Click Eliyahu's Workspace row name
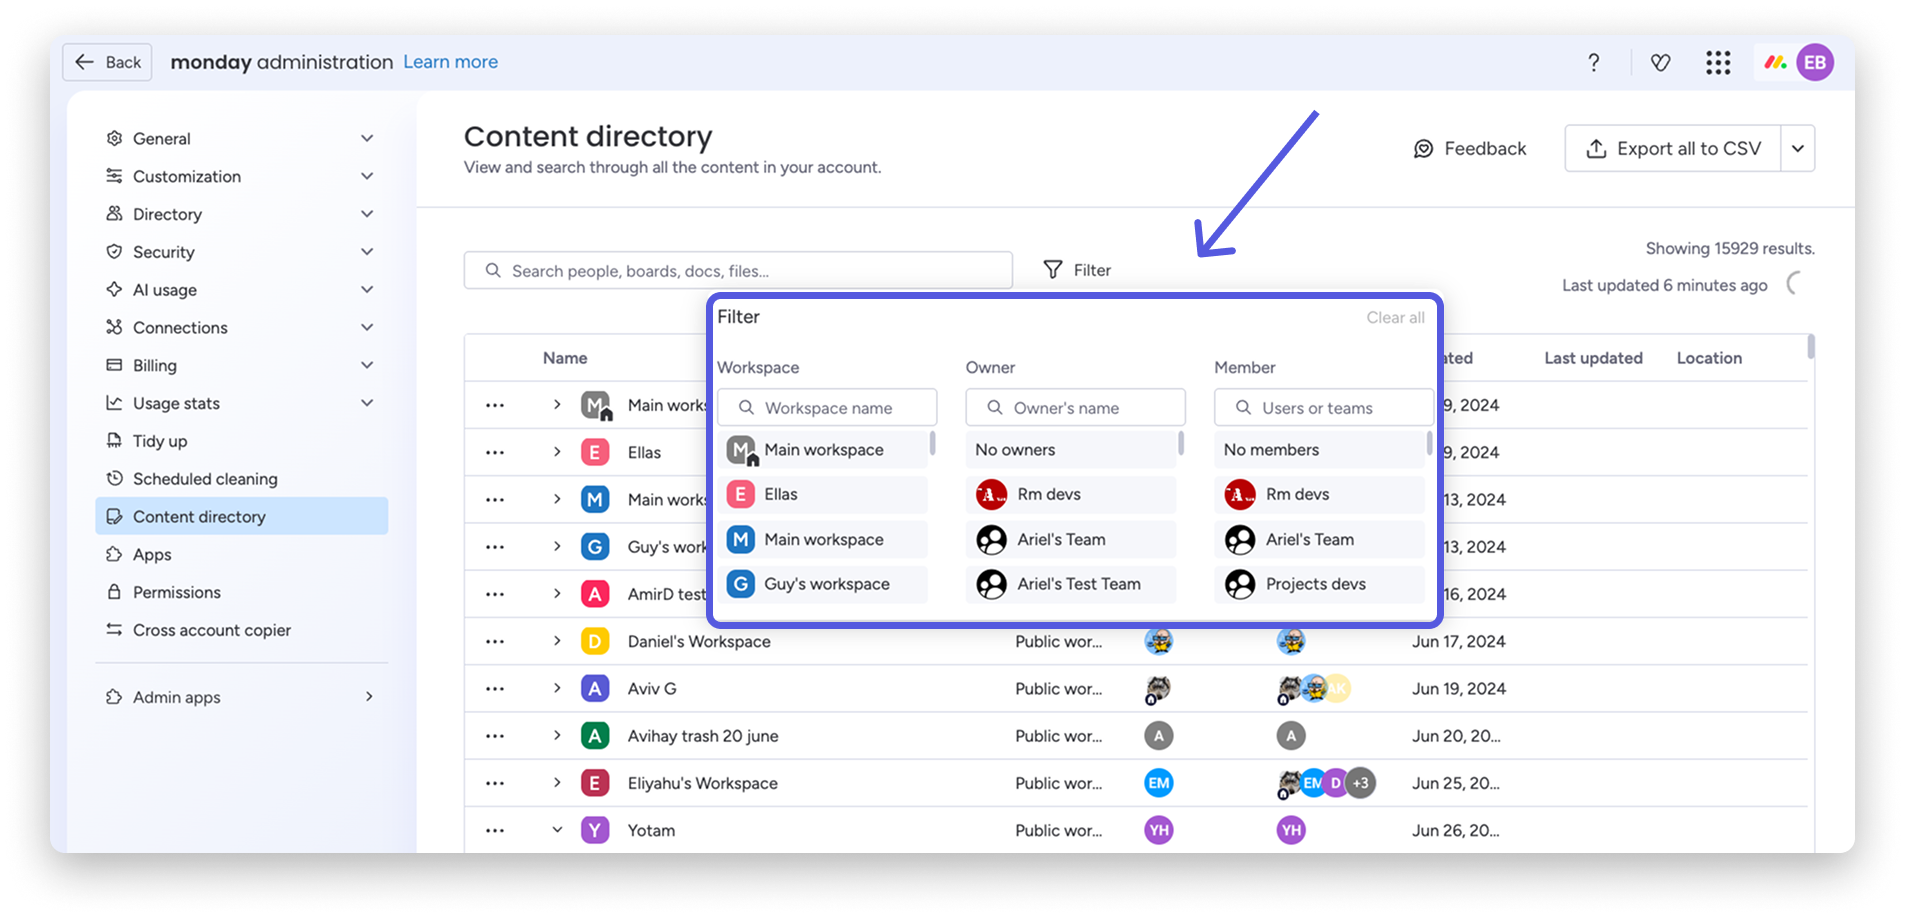The height and width of the screenshot is (918, 1905). tap(703, 783)
